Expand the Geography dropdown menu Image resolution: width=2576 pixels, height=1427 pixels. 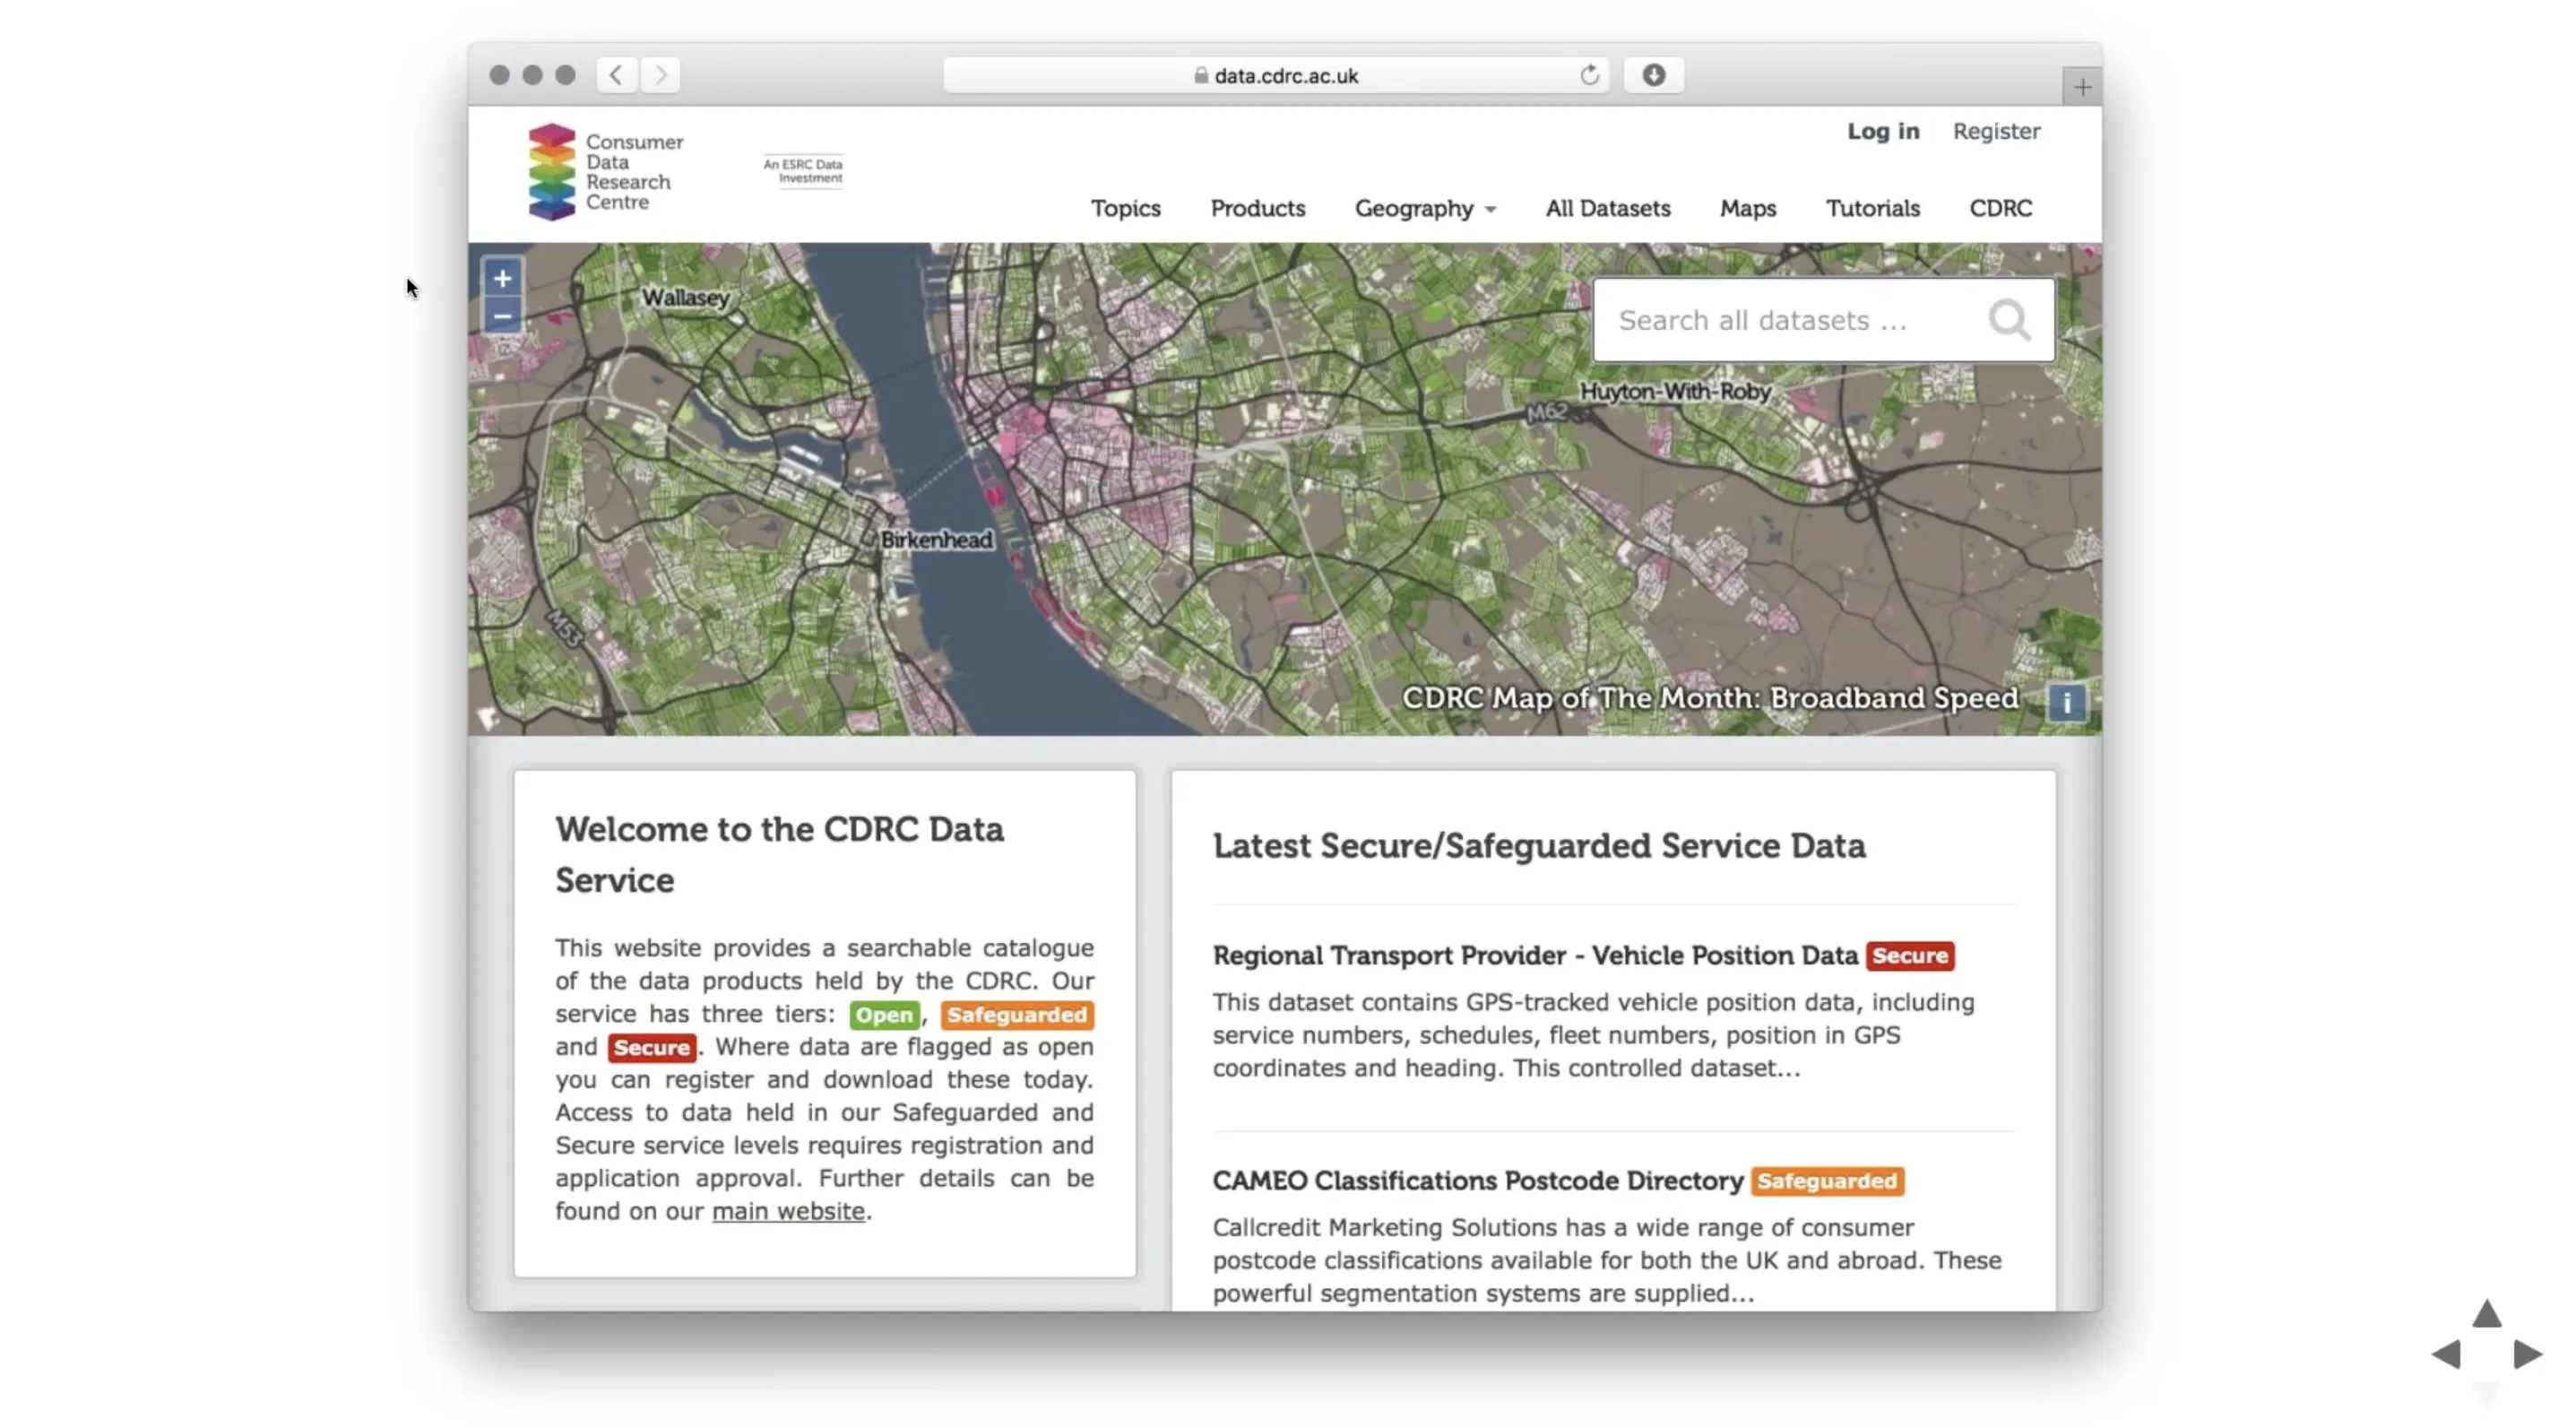point(1424,208)
